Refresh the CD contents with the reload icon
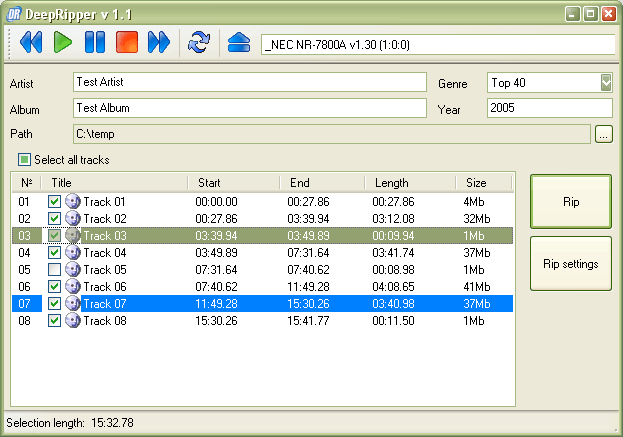 click(199, 42)
